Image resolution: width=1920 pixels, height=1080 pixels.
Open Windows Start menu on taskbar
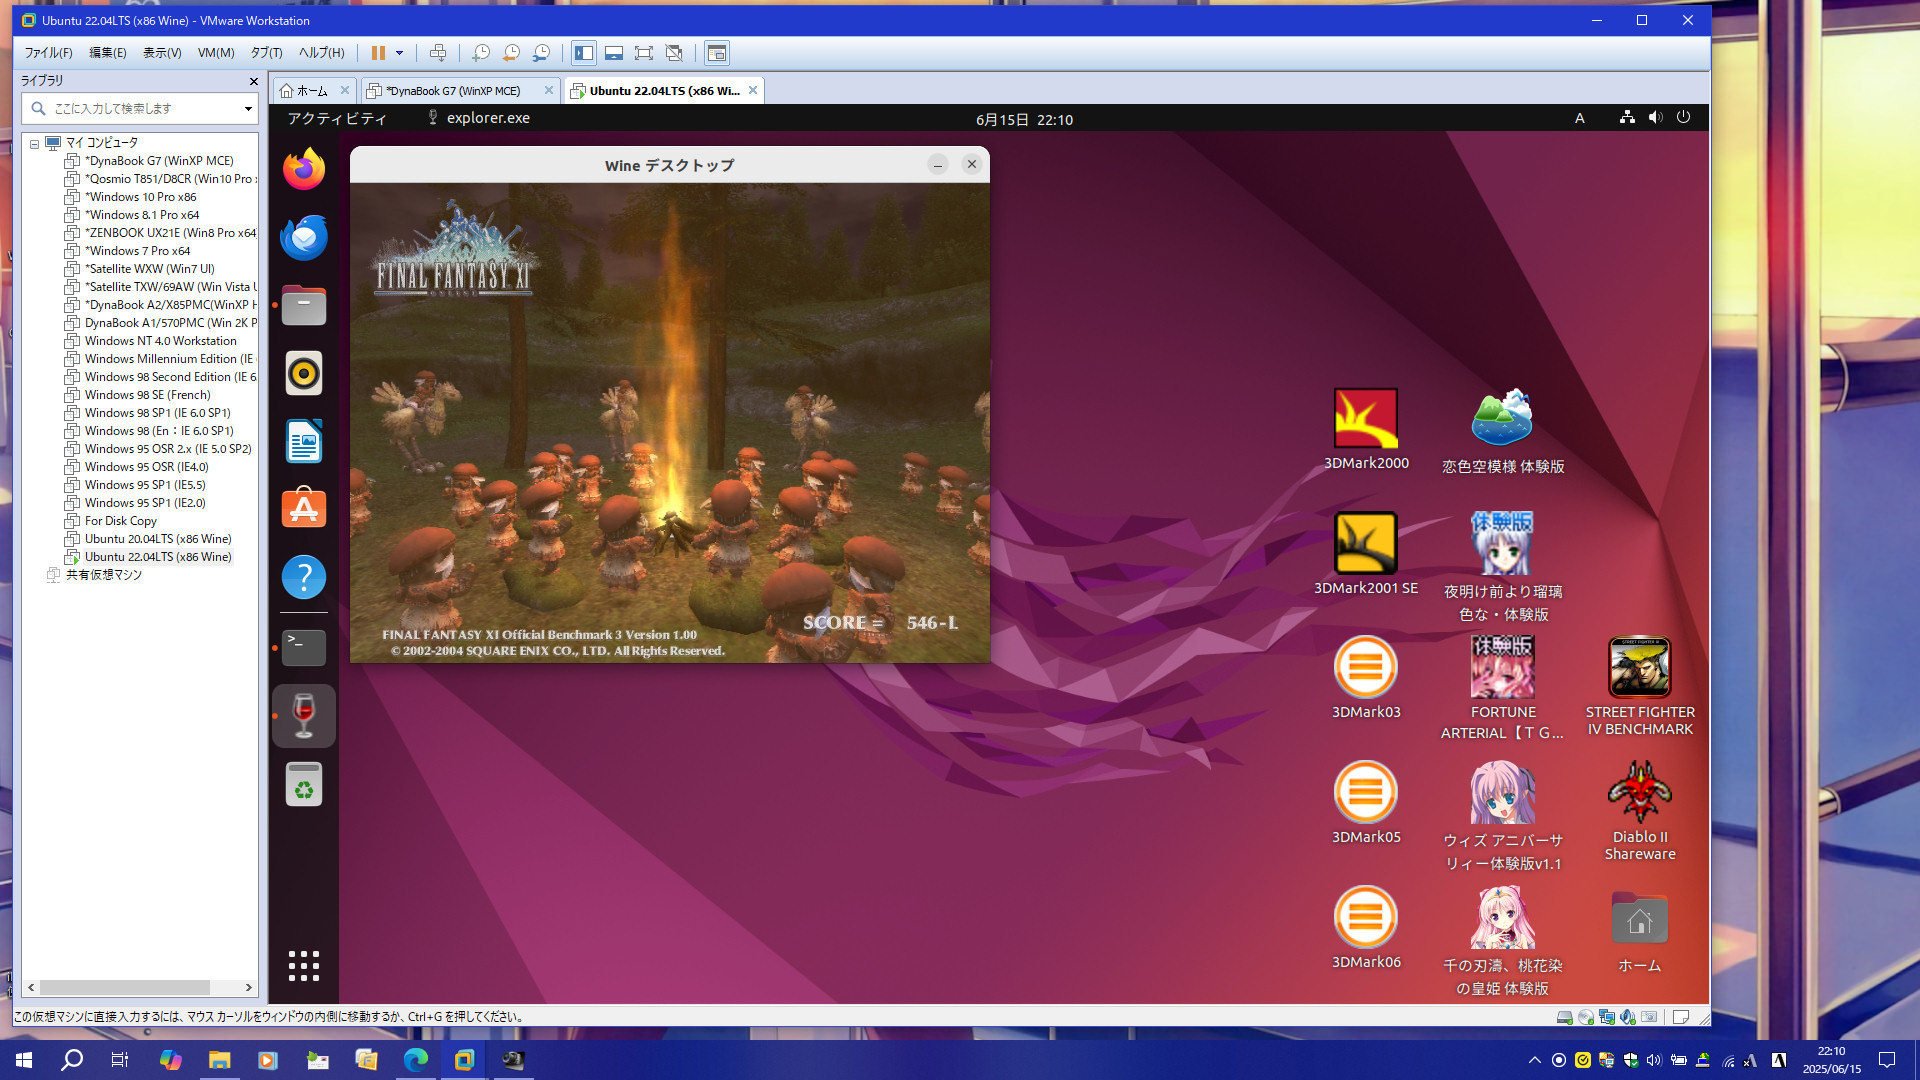(24, 1060)
